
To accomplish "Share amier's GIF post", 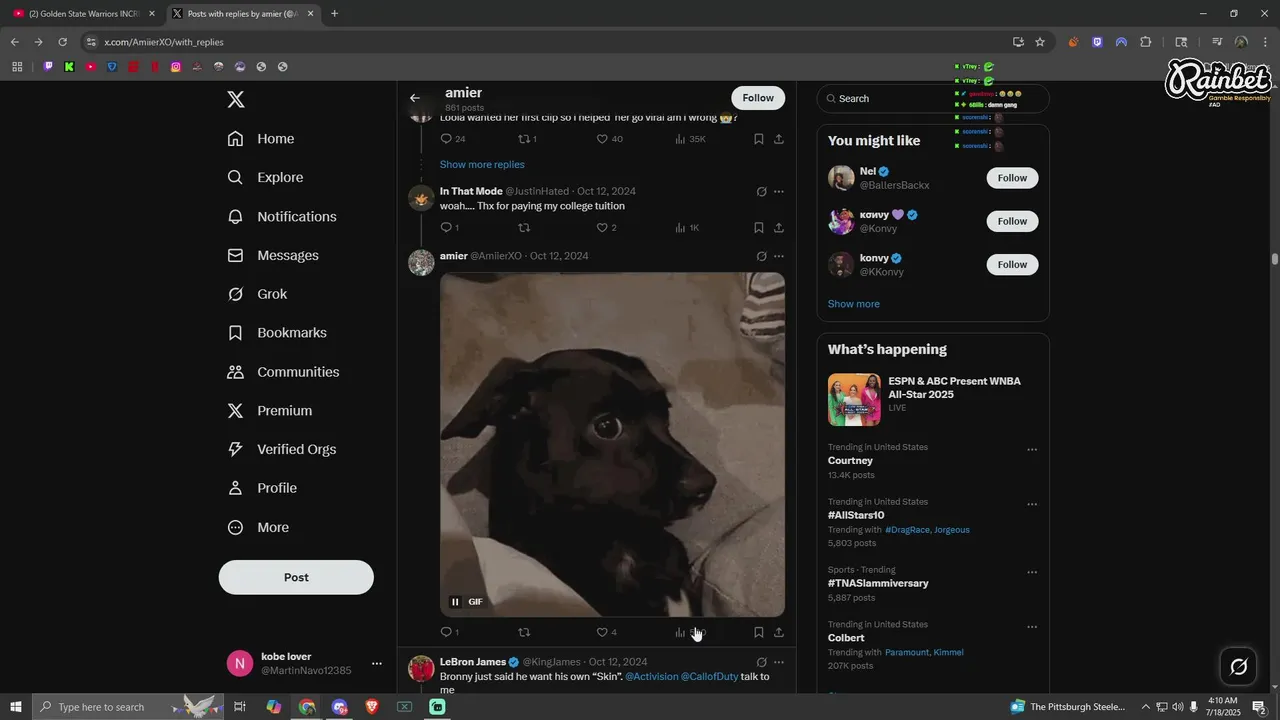I will (x=779, y=632).
